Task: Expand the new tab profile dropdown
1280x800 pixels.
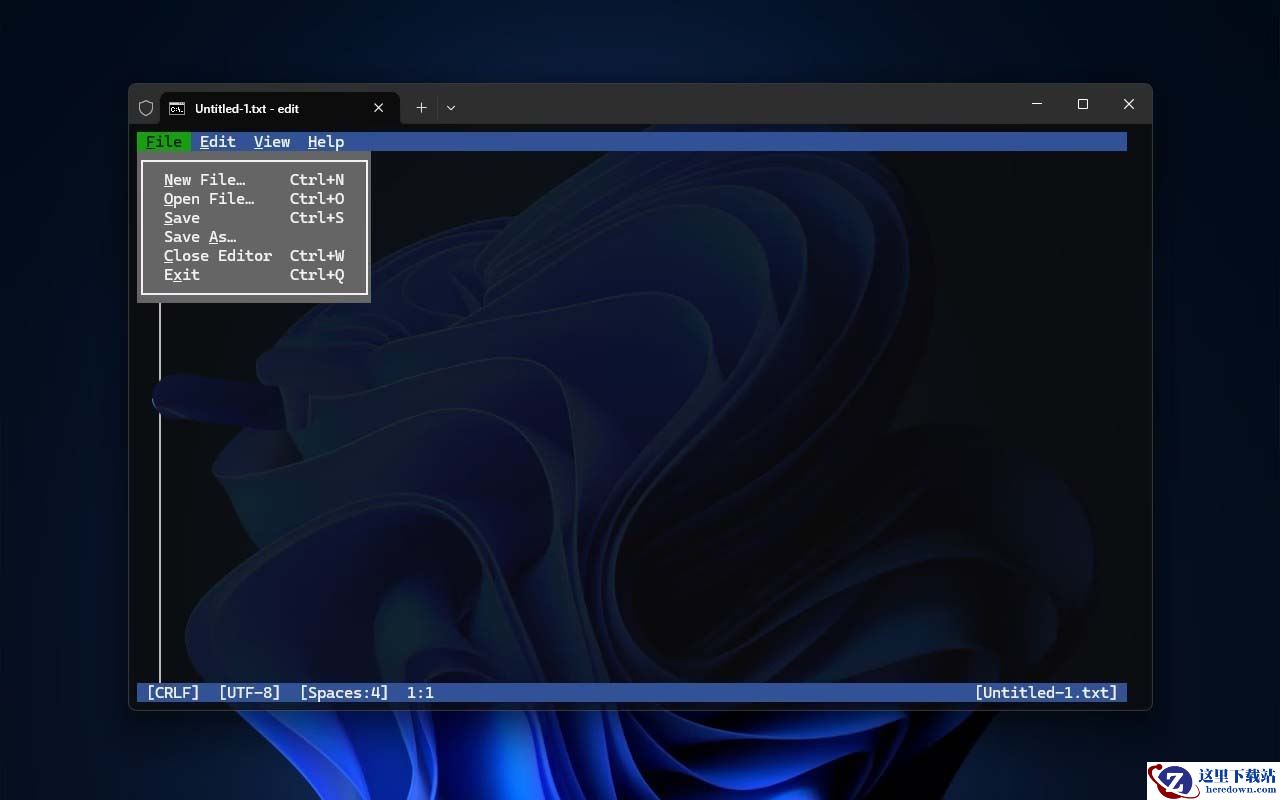Action: (451, 108)
